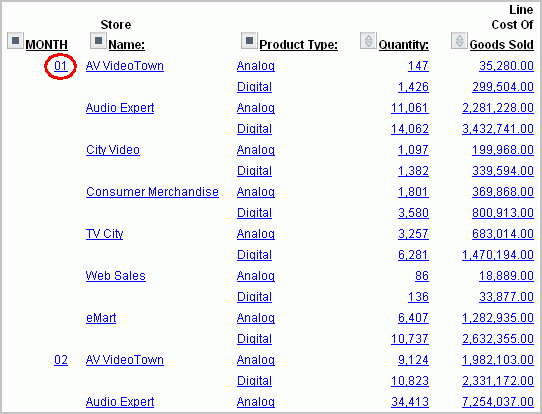Open the Quantity column header link
Screen dimensions: 542x414
point(404,45)
